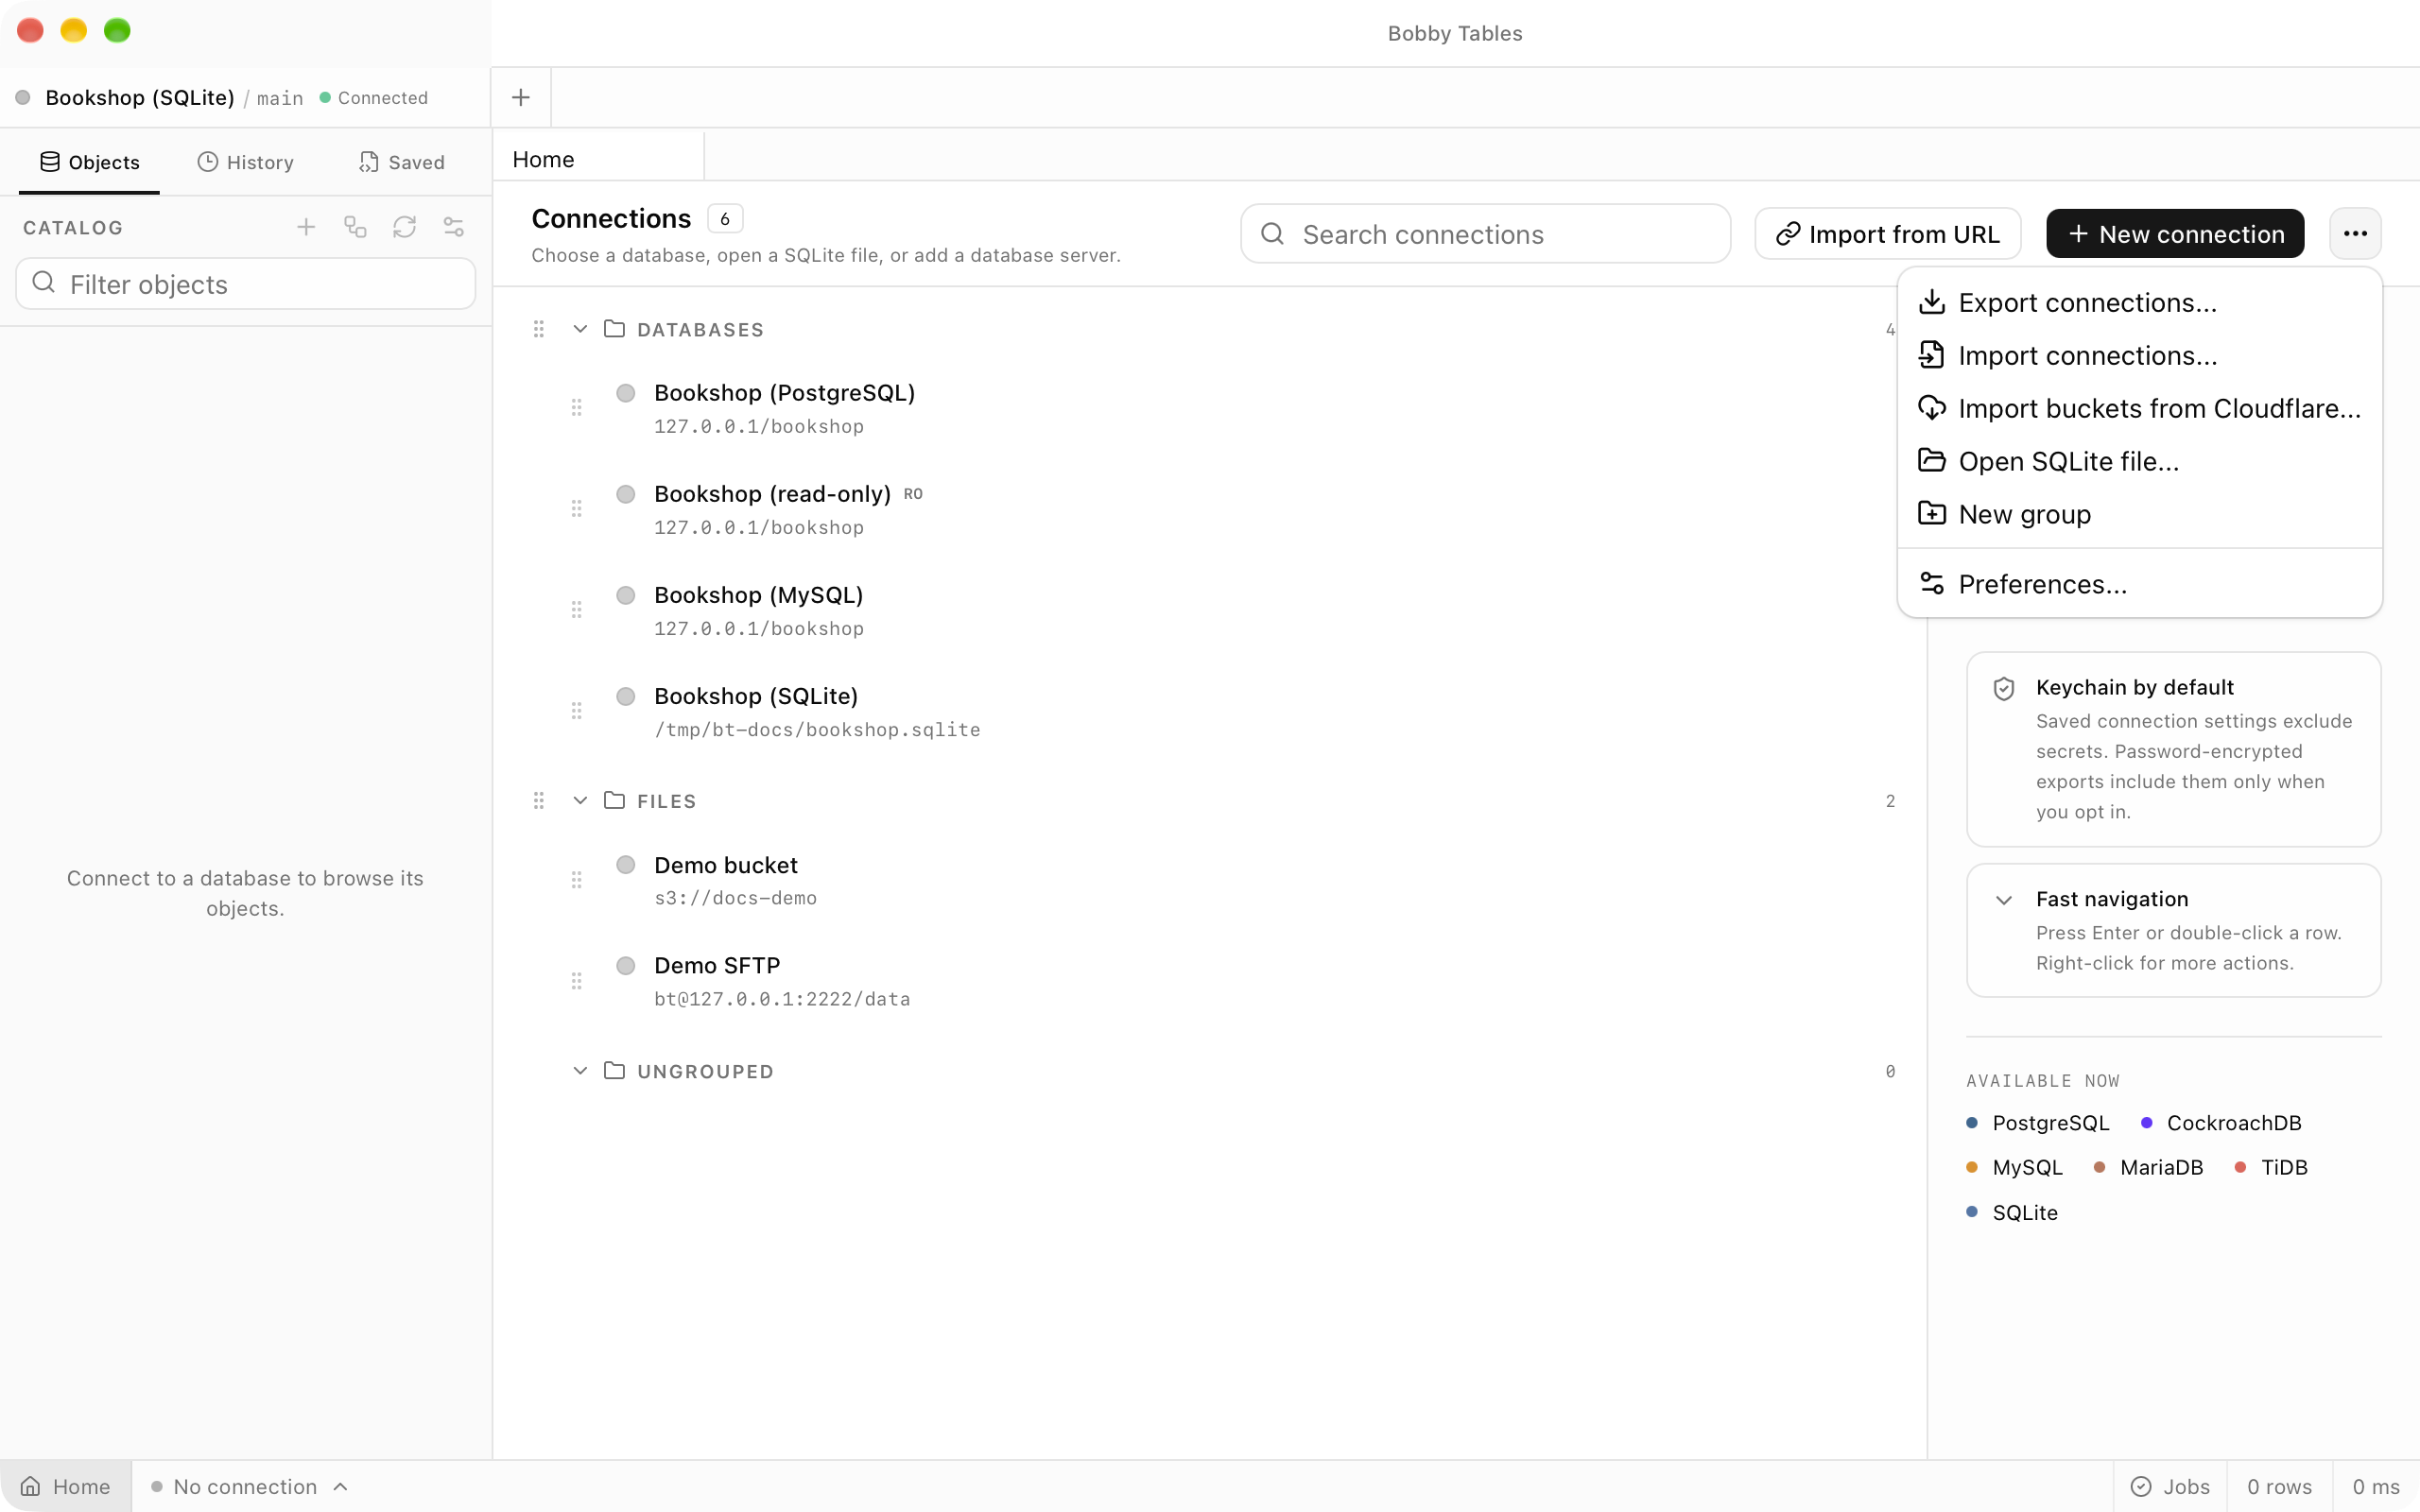Click the TiDB label under Available Now

pyautogui.click(x=2284, y=1167)
